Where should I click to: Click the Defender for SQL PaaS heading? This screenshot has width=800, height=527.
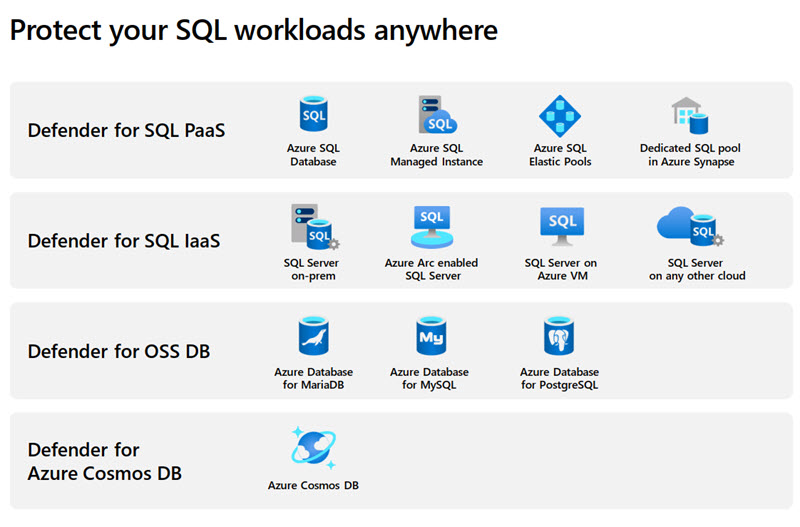(x=126, y=130)
